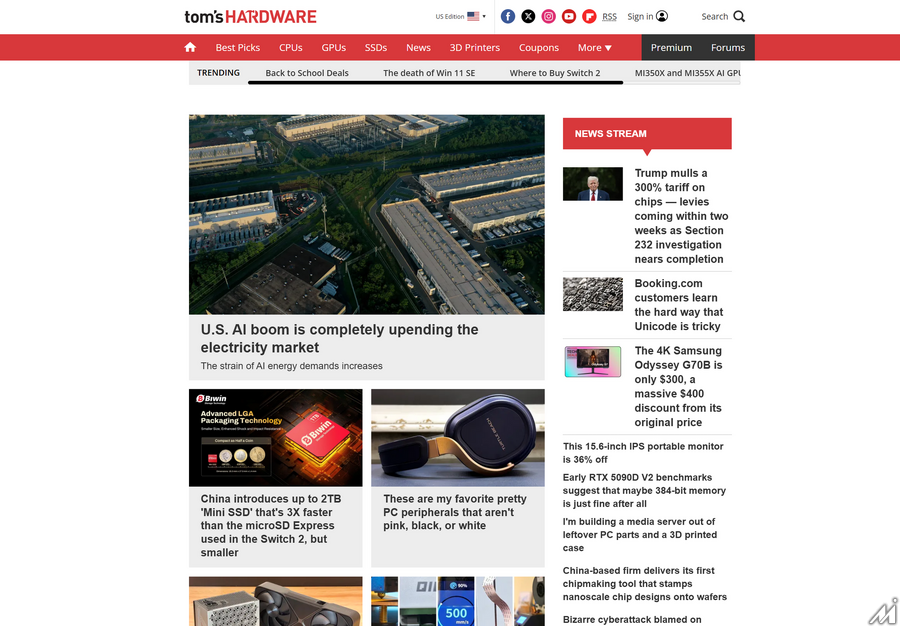Open the Premium tab
900x626 pixels.
[x=671, y=48]
